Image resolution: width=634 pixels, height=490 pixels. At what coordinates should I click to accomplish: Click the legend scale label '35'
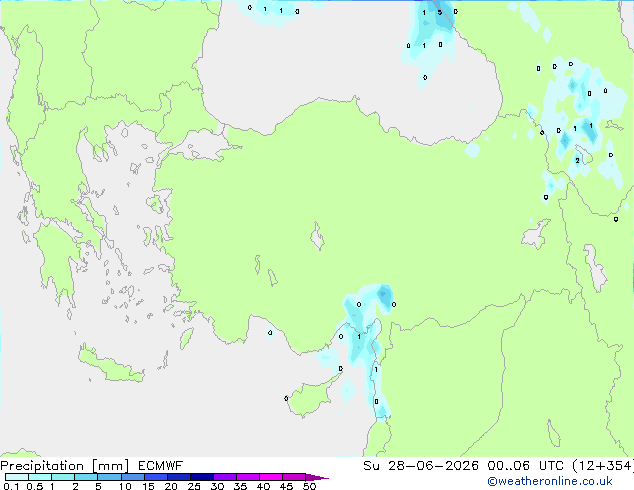coord(240,486)
